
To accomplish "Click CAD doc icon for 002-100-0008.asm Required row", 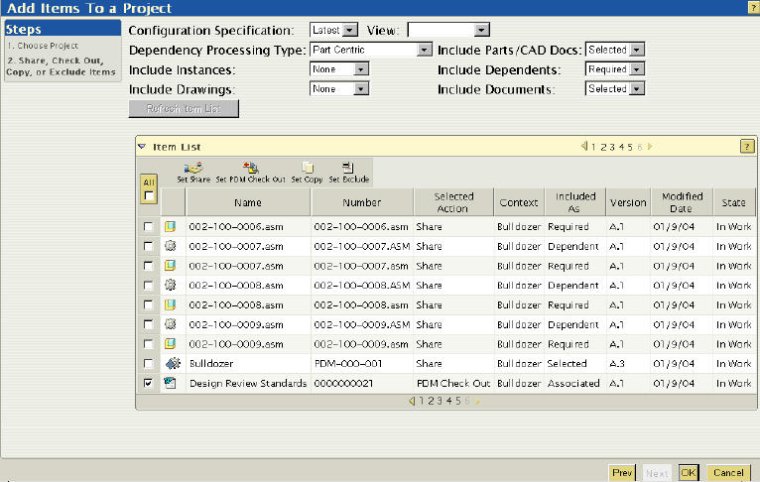I will tap(170, 305).
